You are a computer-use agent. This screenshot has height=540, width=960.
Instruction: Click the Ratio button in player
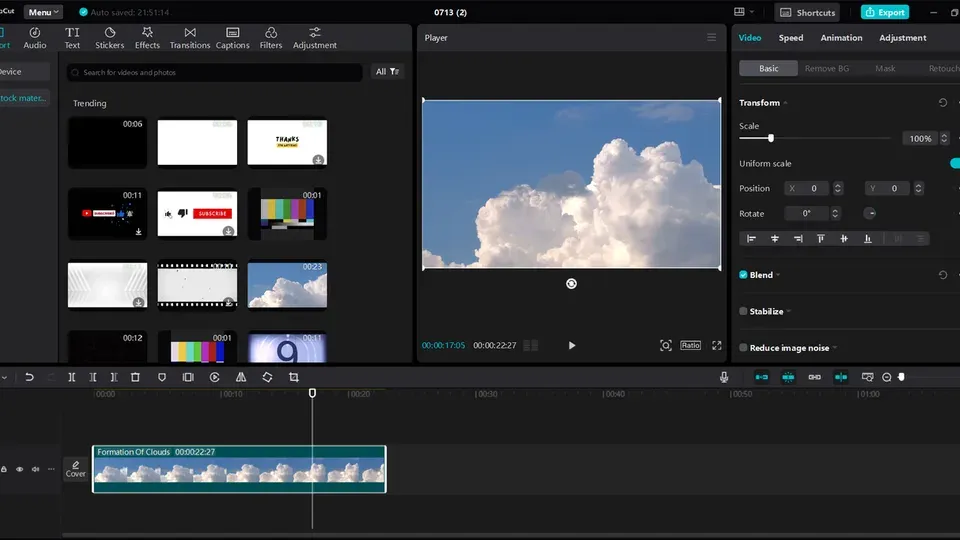pyautogui.click(x=690, y=345)
